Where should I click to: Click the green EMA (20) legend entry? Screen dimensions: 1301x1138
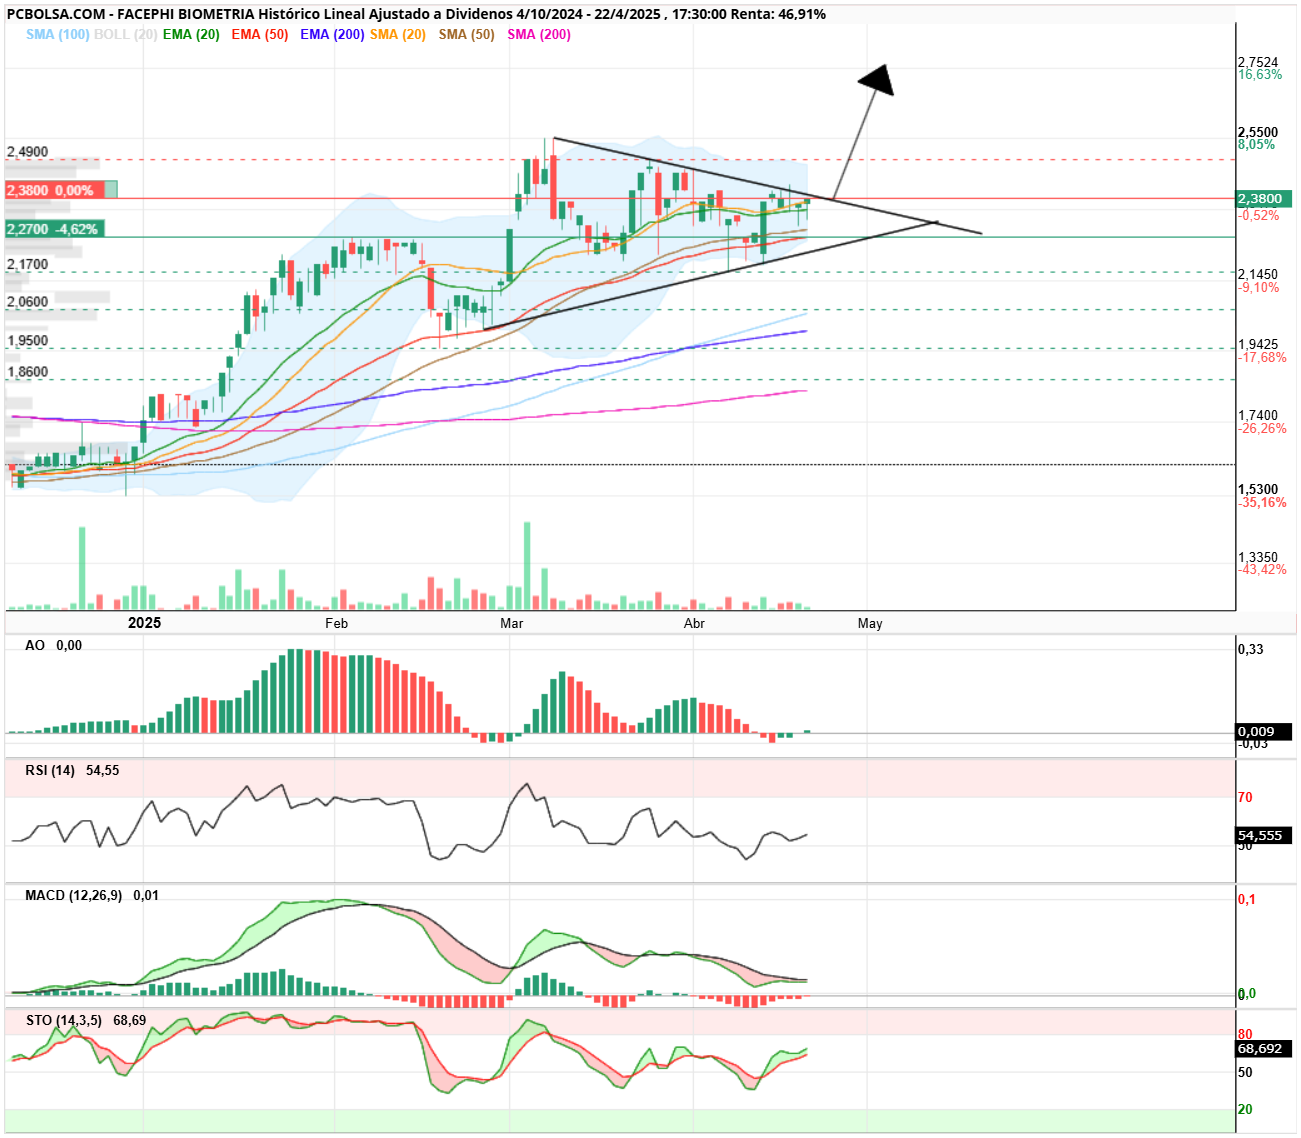coord(191,34)
